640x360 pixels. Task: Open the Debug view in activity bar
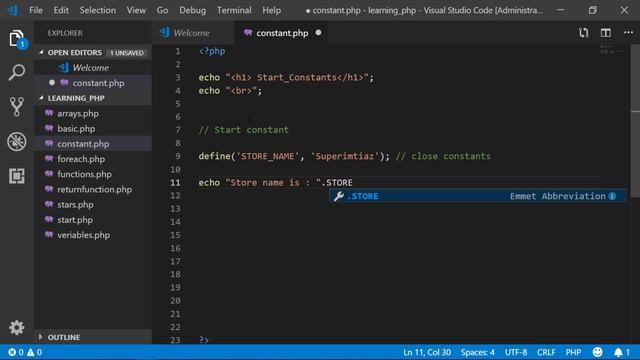[x=17, y=142]
